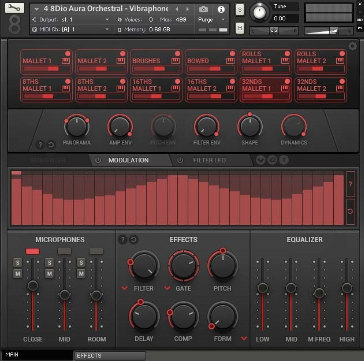This screenshot has width=364, height=361.
Task: Expand chevron next to FILTER effect
Action: tap(125, 288)
